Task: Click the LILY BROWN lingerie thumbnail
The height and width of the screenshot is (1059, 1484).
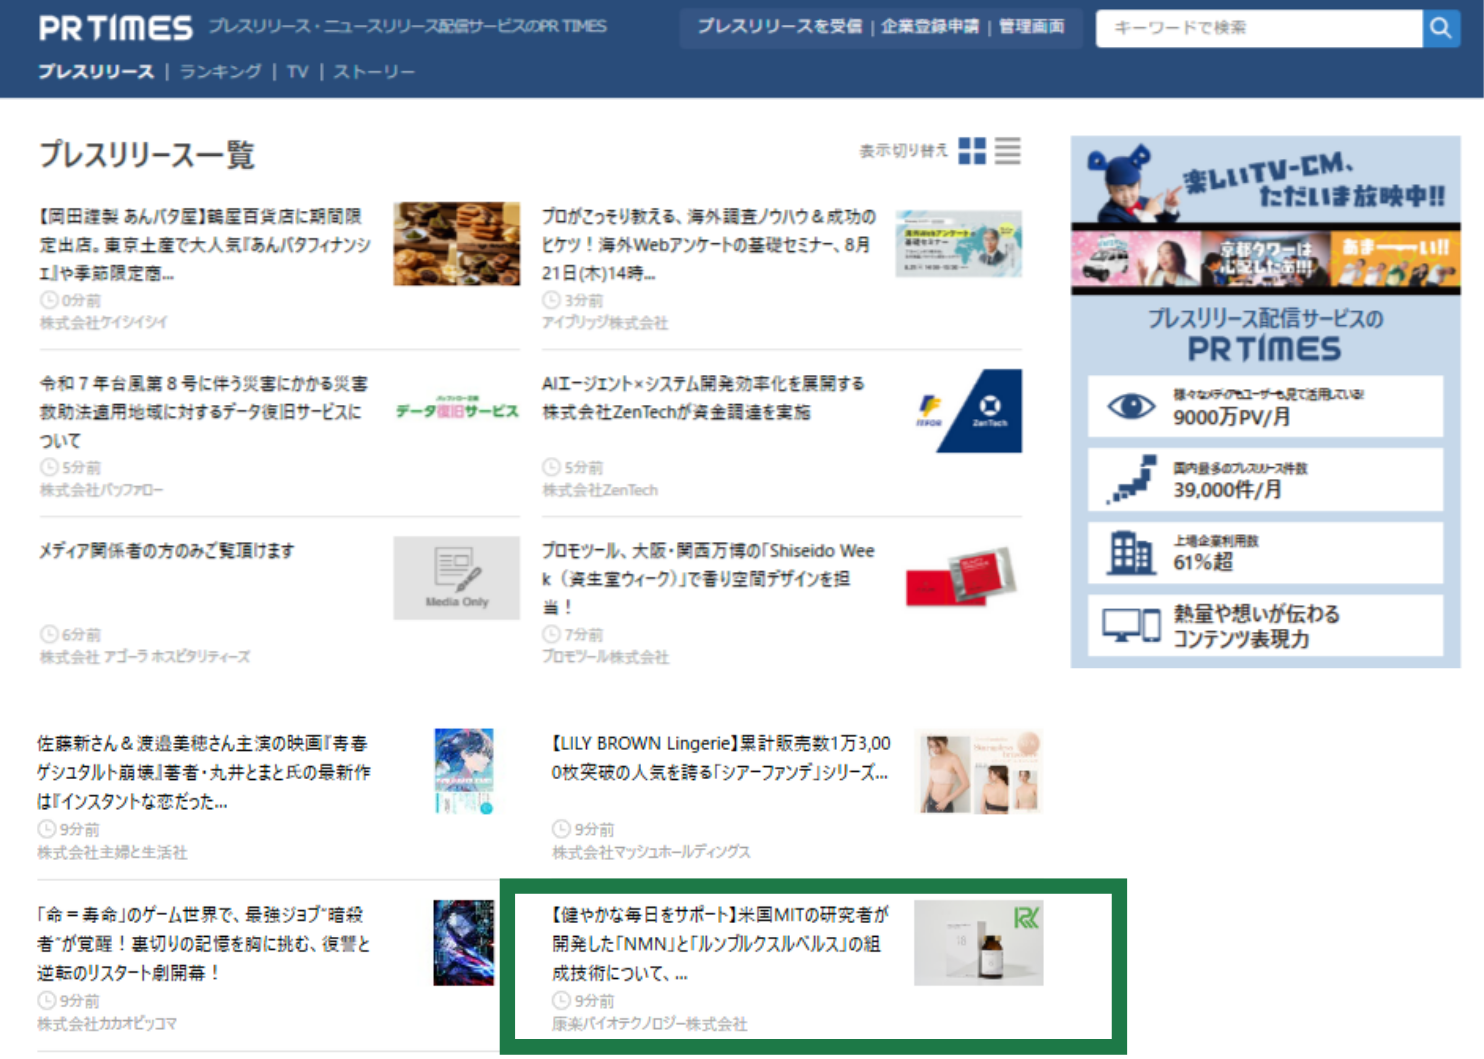Action: click(980, 771)
